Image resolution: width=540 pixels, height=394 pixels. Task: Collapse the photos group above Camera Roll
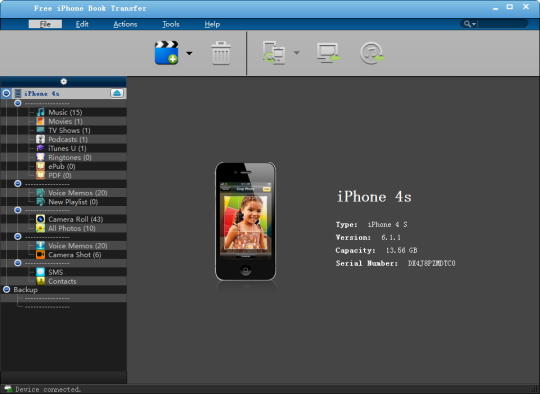(x=18, y=210)
